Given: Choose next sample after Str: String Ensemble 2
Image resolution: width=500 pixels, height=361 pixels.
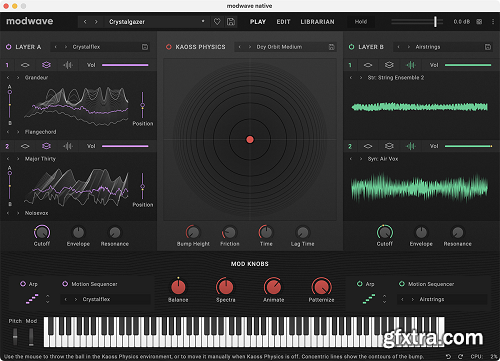Looking at the screenshot, I should point(361,78).
